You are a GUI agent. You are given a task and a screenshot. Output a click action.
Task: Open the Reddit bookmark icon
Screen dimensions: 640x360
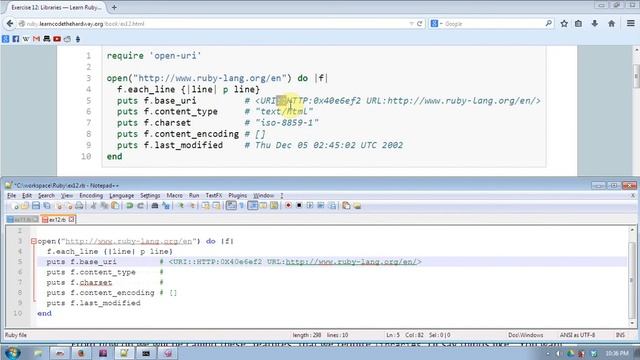(x=67, y=39)
